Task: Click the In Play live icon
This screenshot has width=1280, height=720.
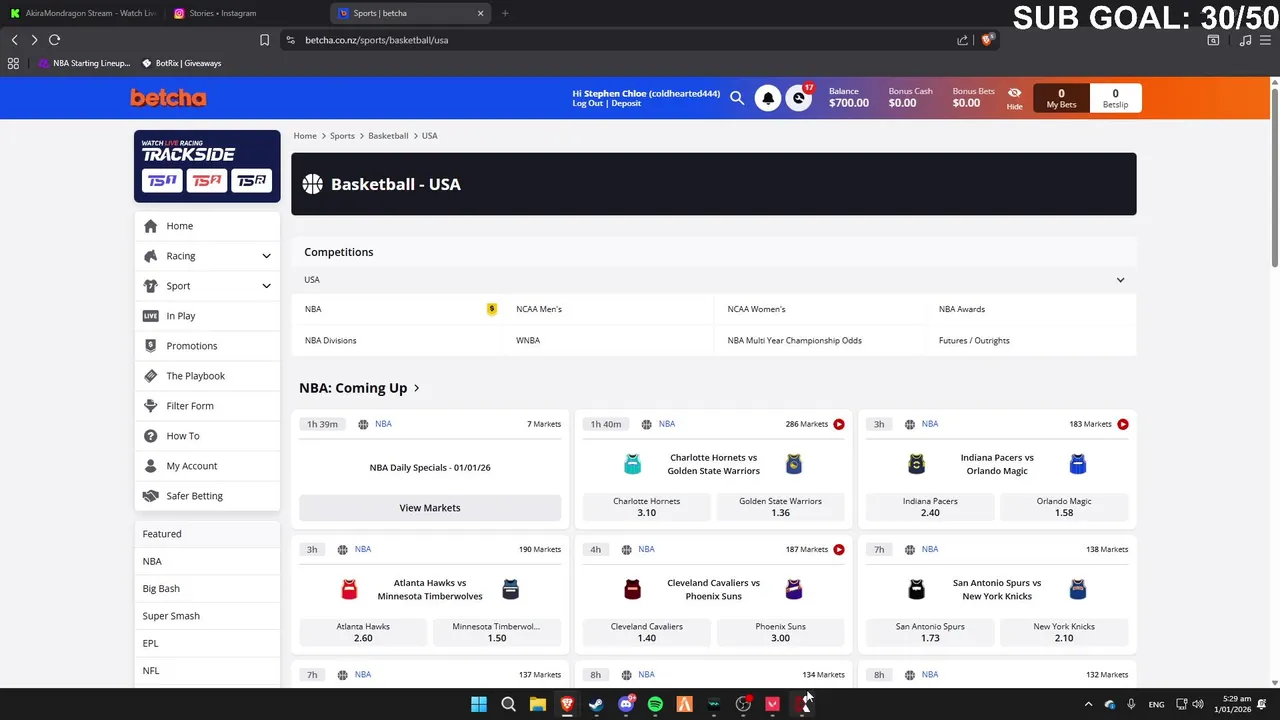Action: coord(150,316)
